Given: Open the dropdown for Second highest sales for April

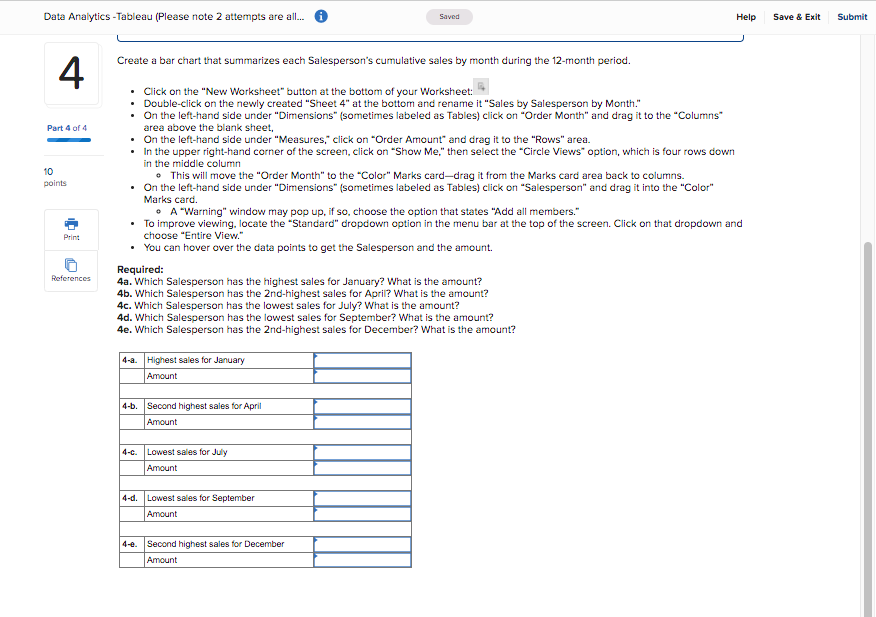Looking at the screenshot, I should click(x=361, y=406).
